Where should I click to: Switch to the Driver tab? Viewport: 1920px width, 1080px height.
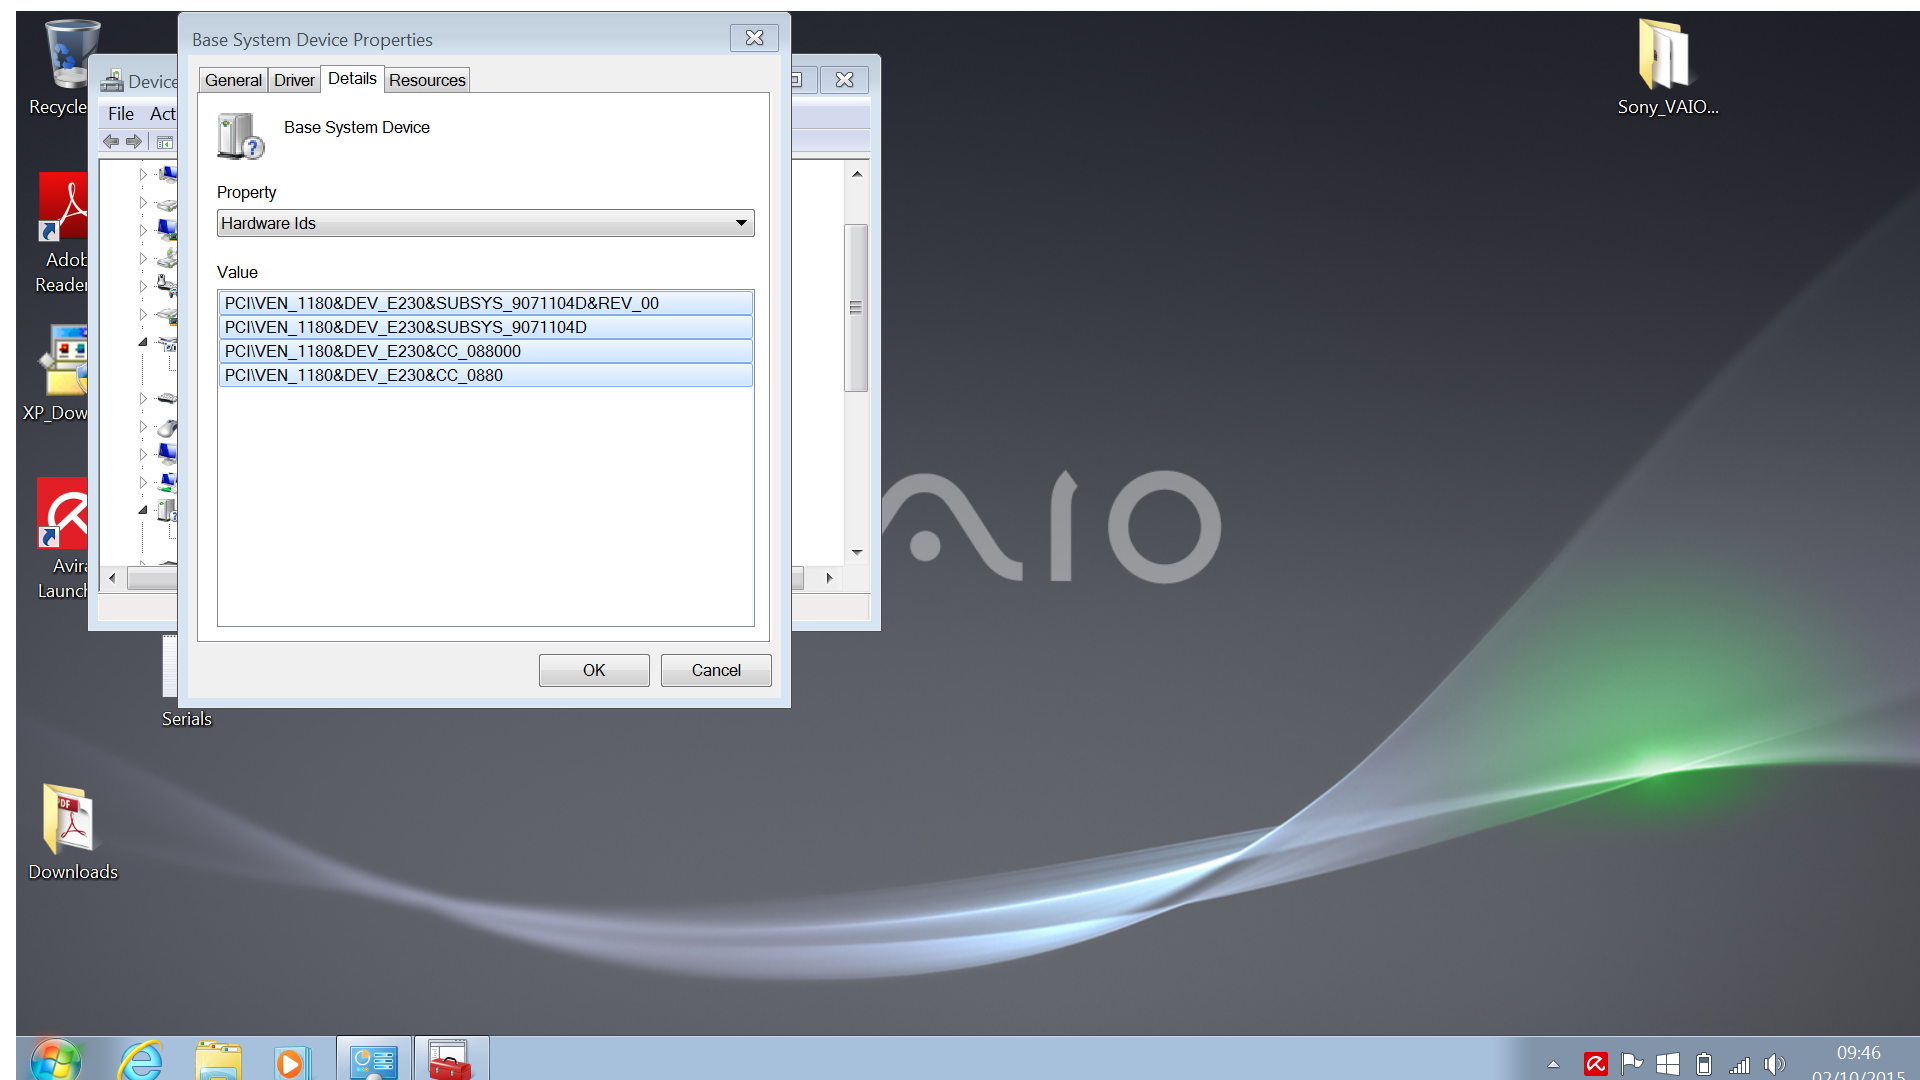click(294, 80)
